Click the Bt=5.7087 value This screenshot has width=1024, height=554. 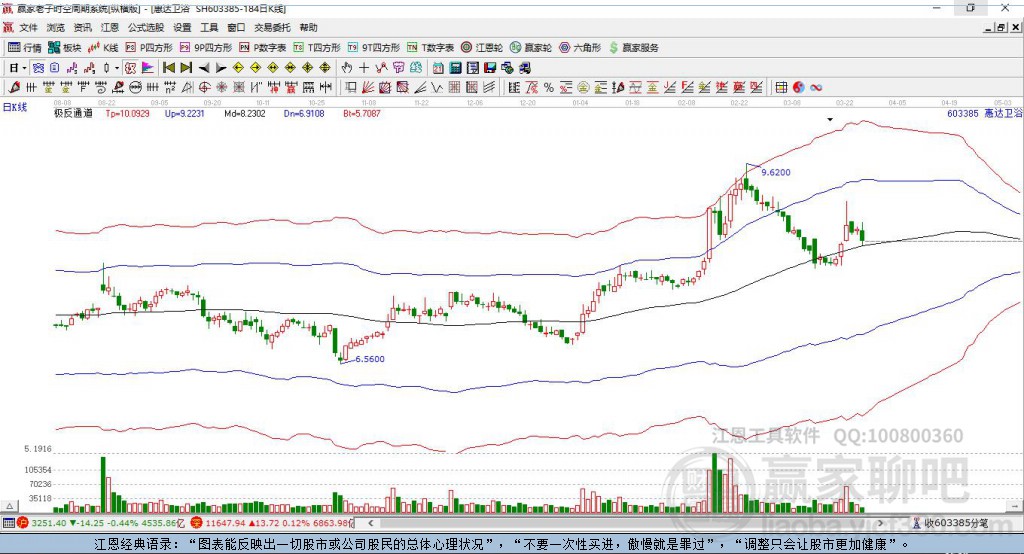click(362, 113)
